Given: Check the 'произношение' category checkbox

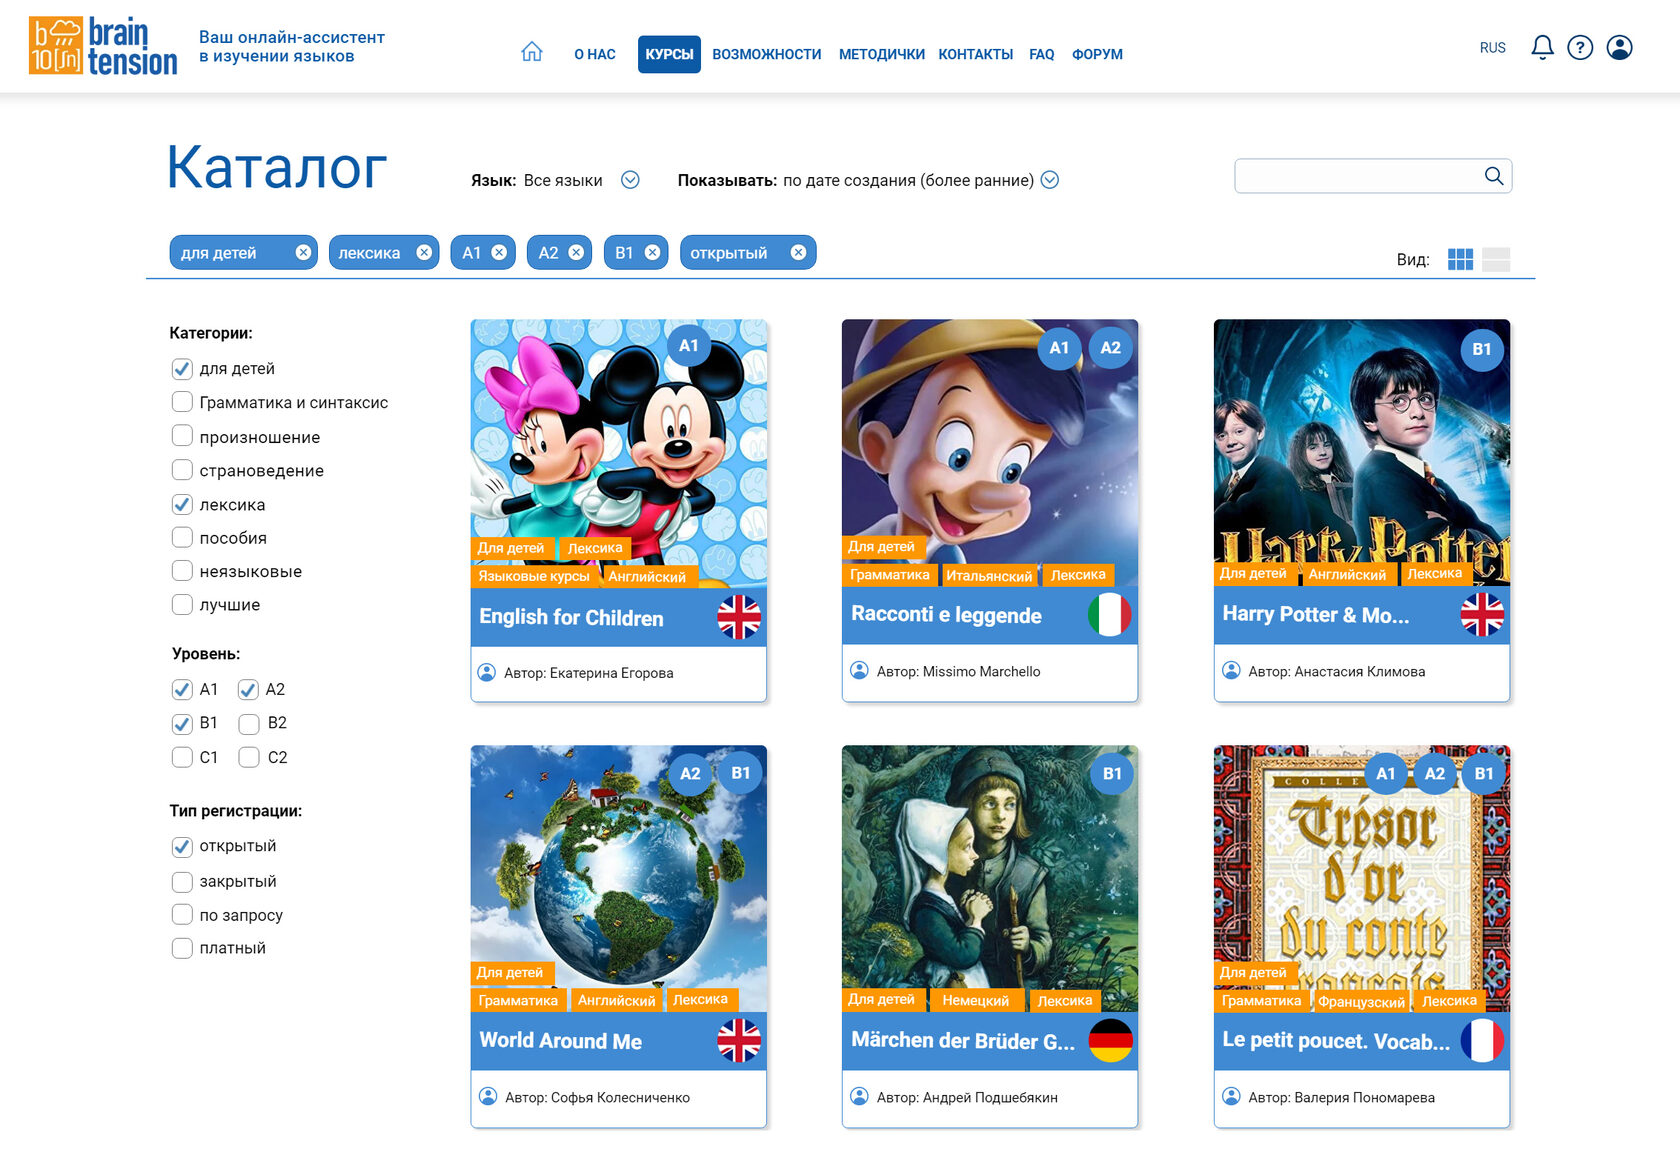Looking at the screenshot, I should 182,436.
